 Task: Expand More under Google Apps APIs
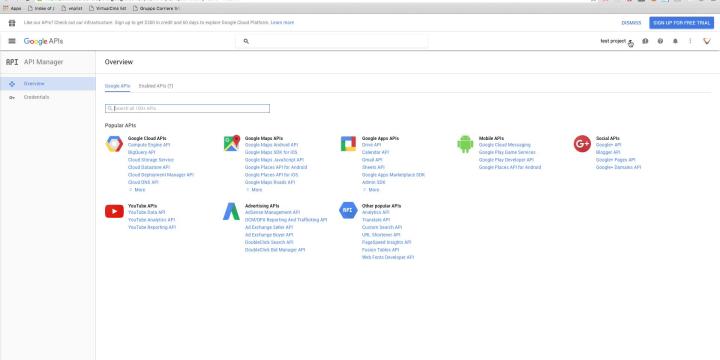click(371, 190)
